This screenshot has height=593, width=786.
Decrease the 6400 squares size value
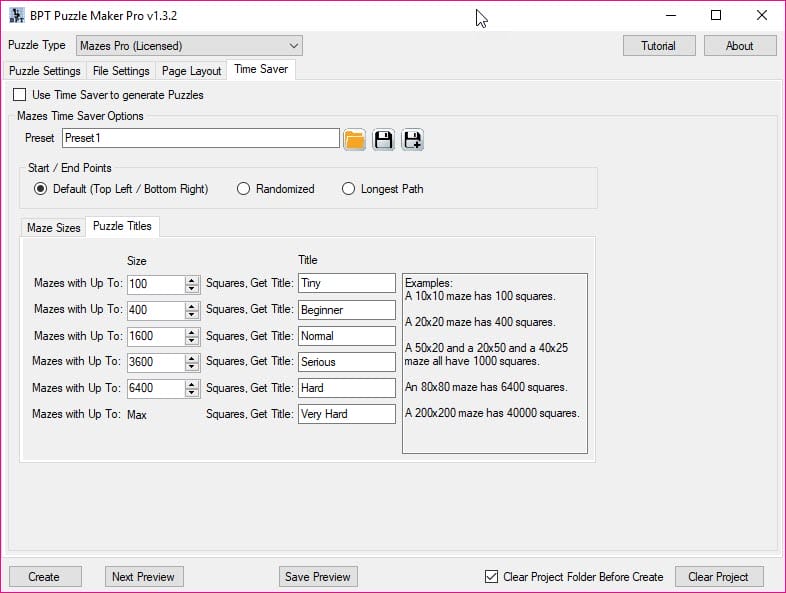tap(191, 392)
